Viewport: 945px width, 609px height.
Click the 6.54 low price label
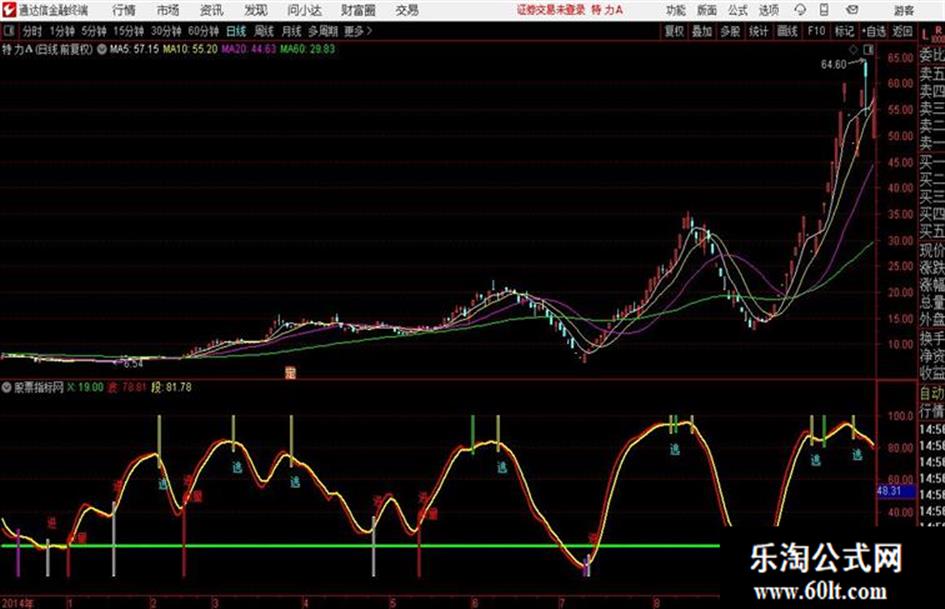click(133, 364)
